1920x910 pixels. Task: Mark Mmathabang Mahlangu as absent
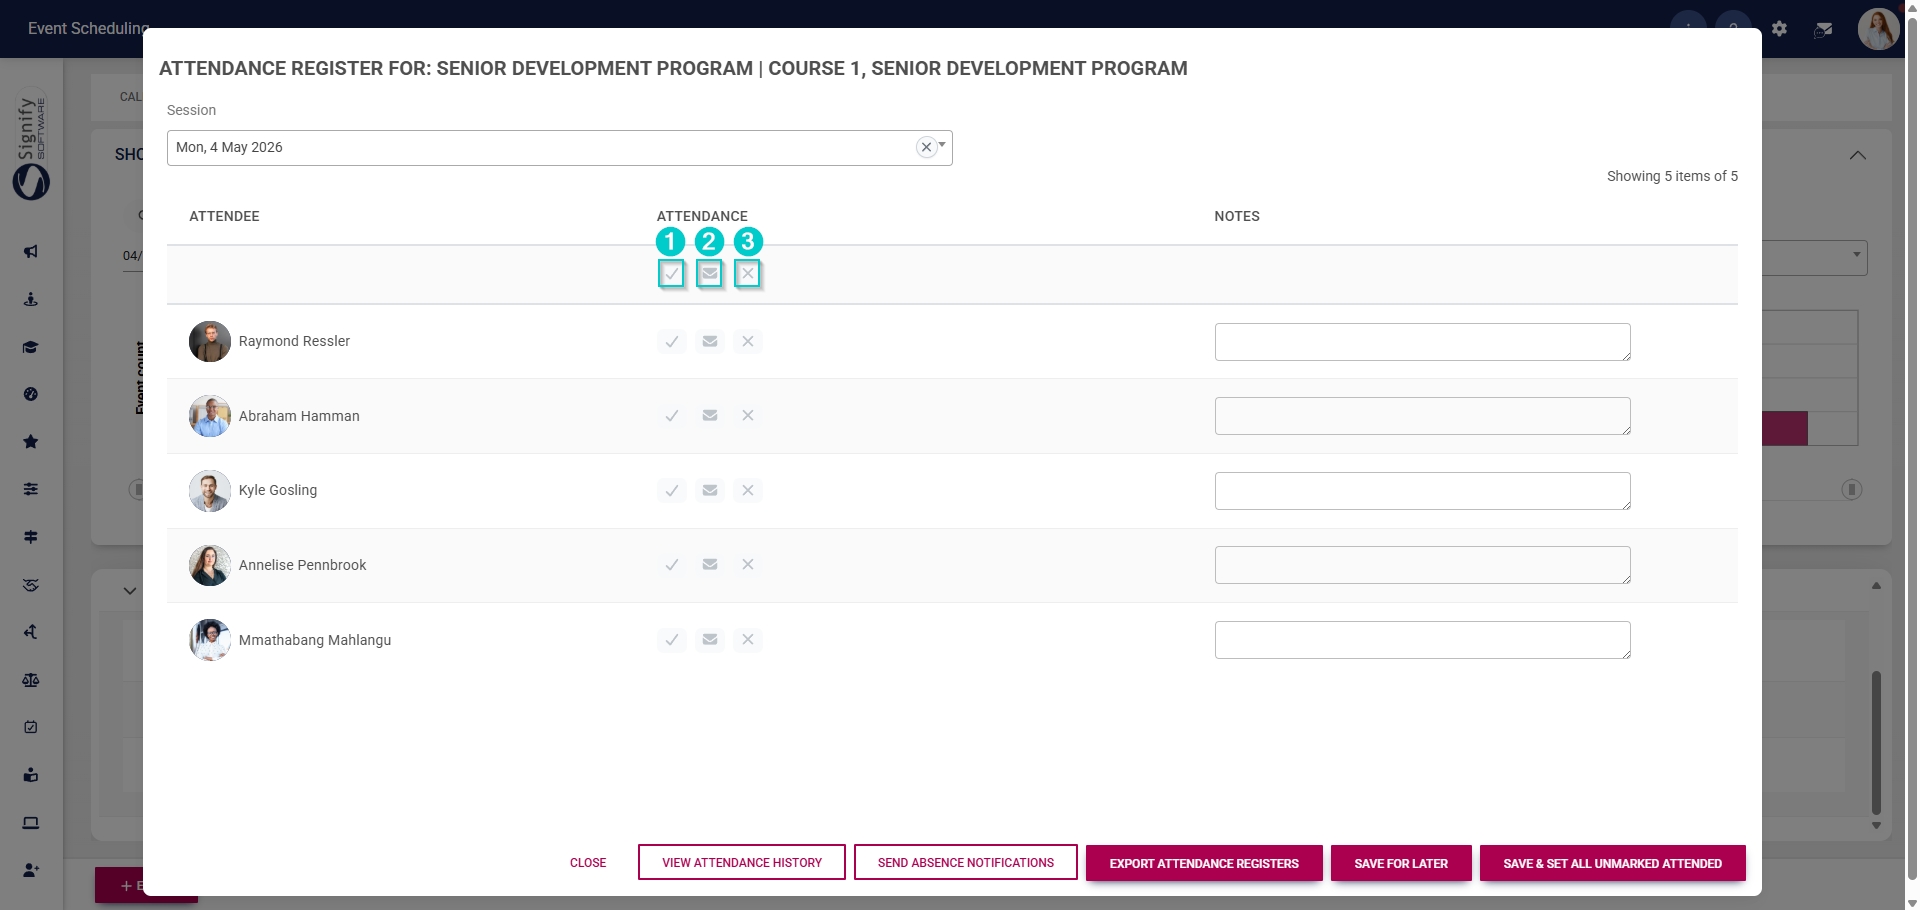(x=748, y=640)
